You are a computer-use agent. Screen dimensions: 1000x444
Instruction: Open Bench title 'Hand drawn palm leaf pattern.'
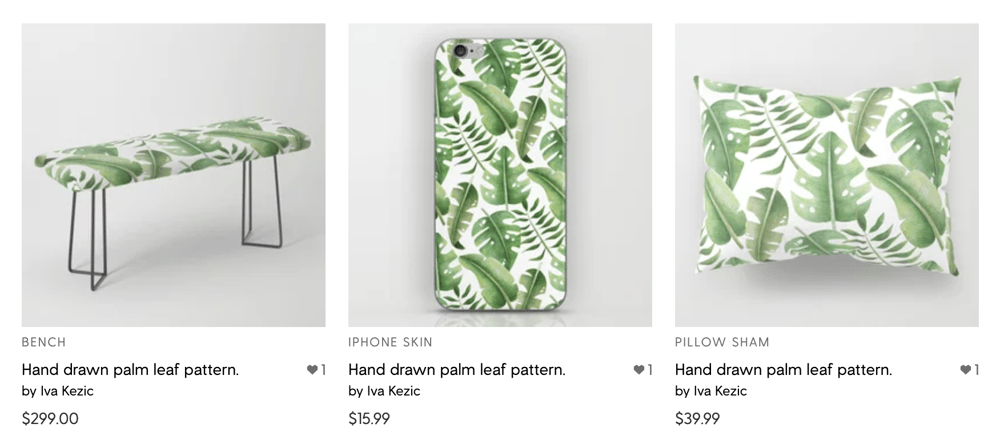pos(130,369)
